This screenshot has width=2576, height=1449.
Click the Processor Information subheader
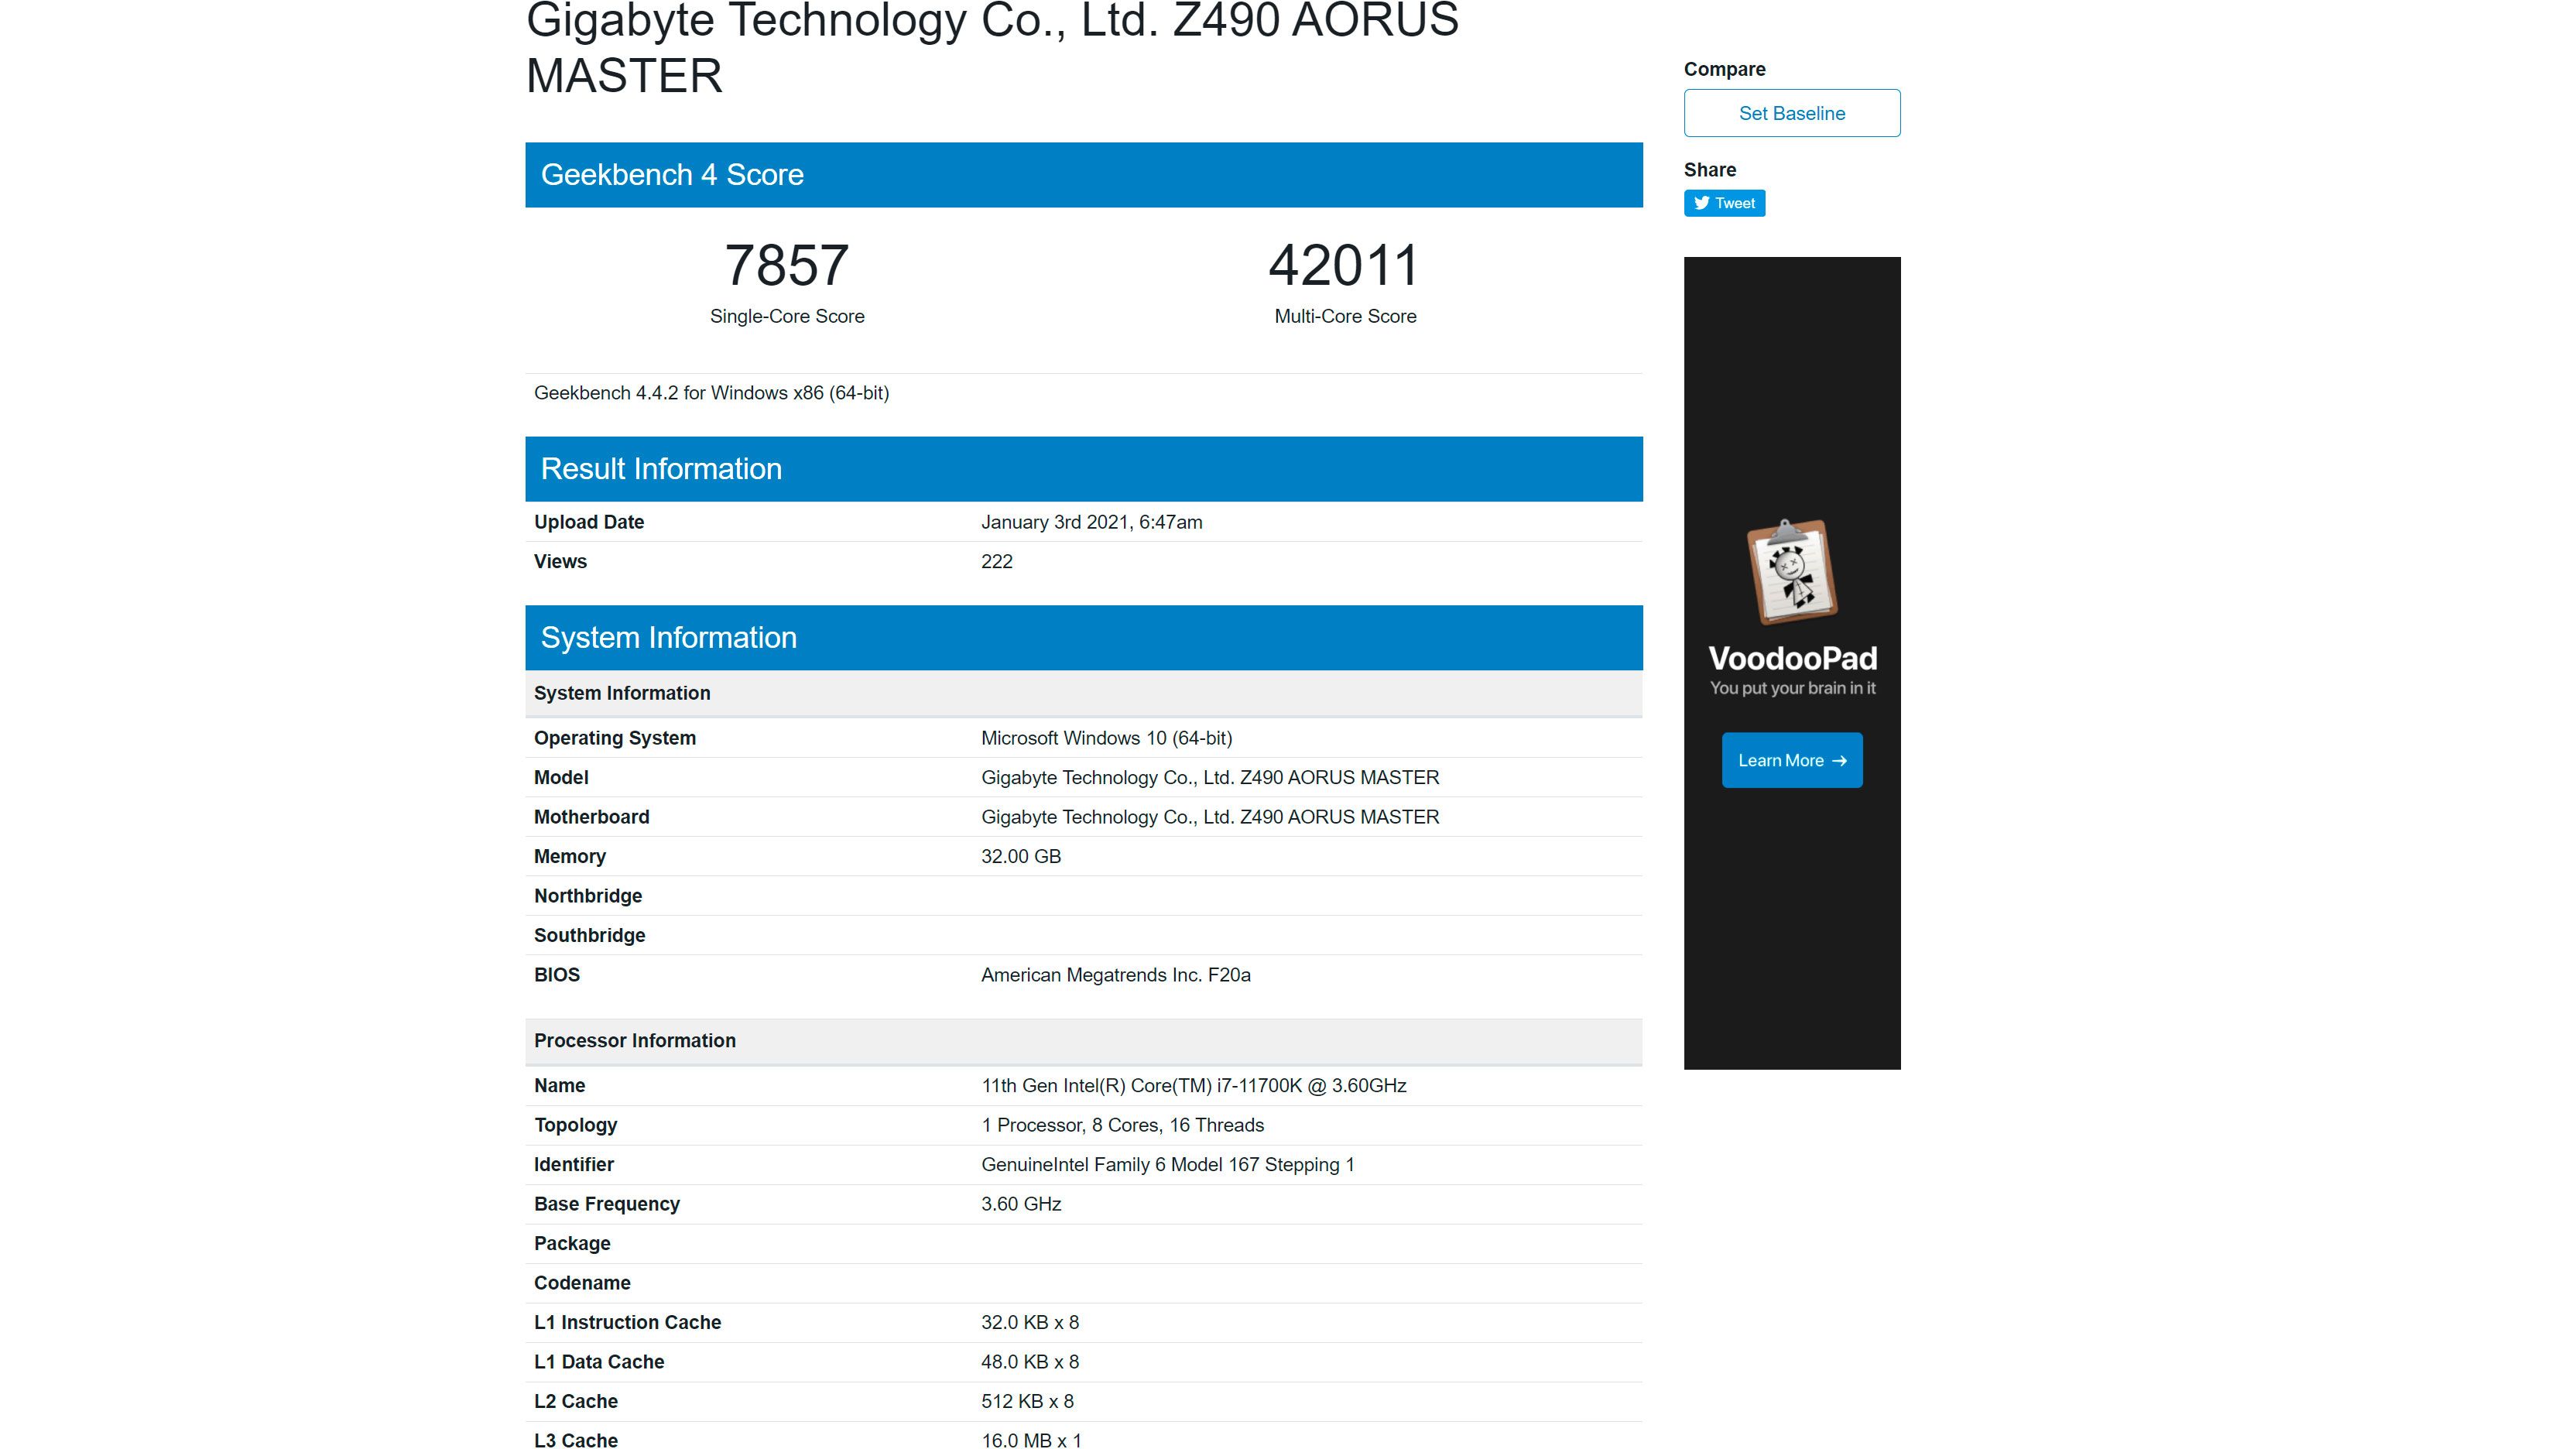click(1084, 1041)
